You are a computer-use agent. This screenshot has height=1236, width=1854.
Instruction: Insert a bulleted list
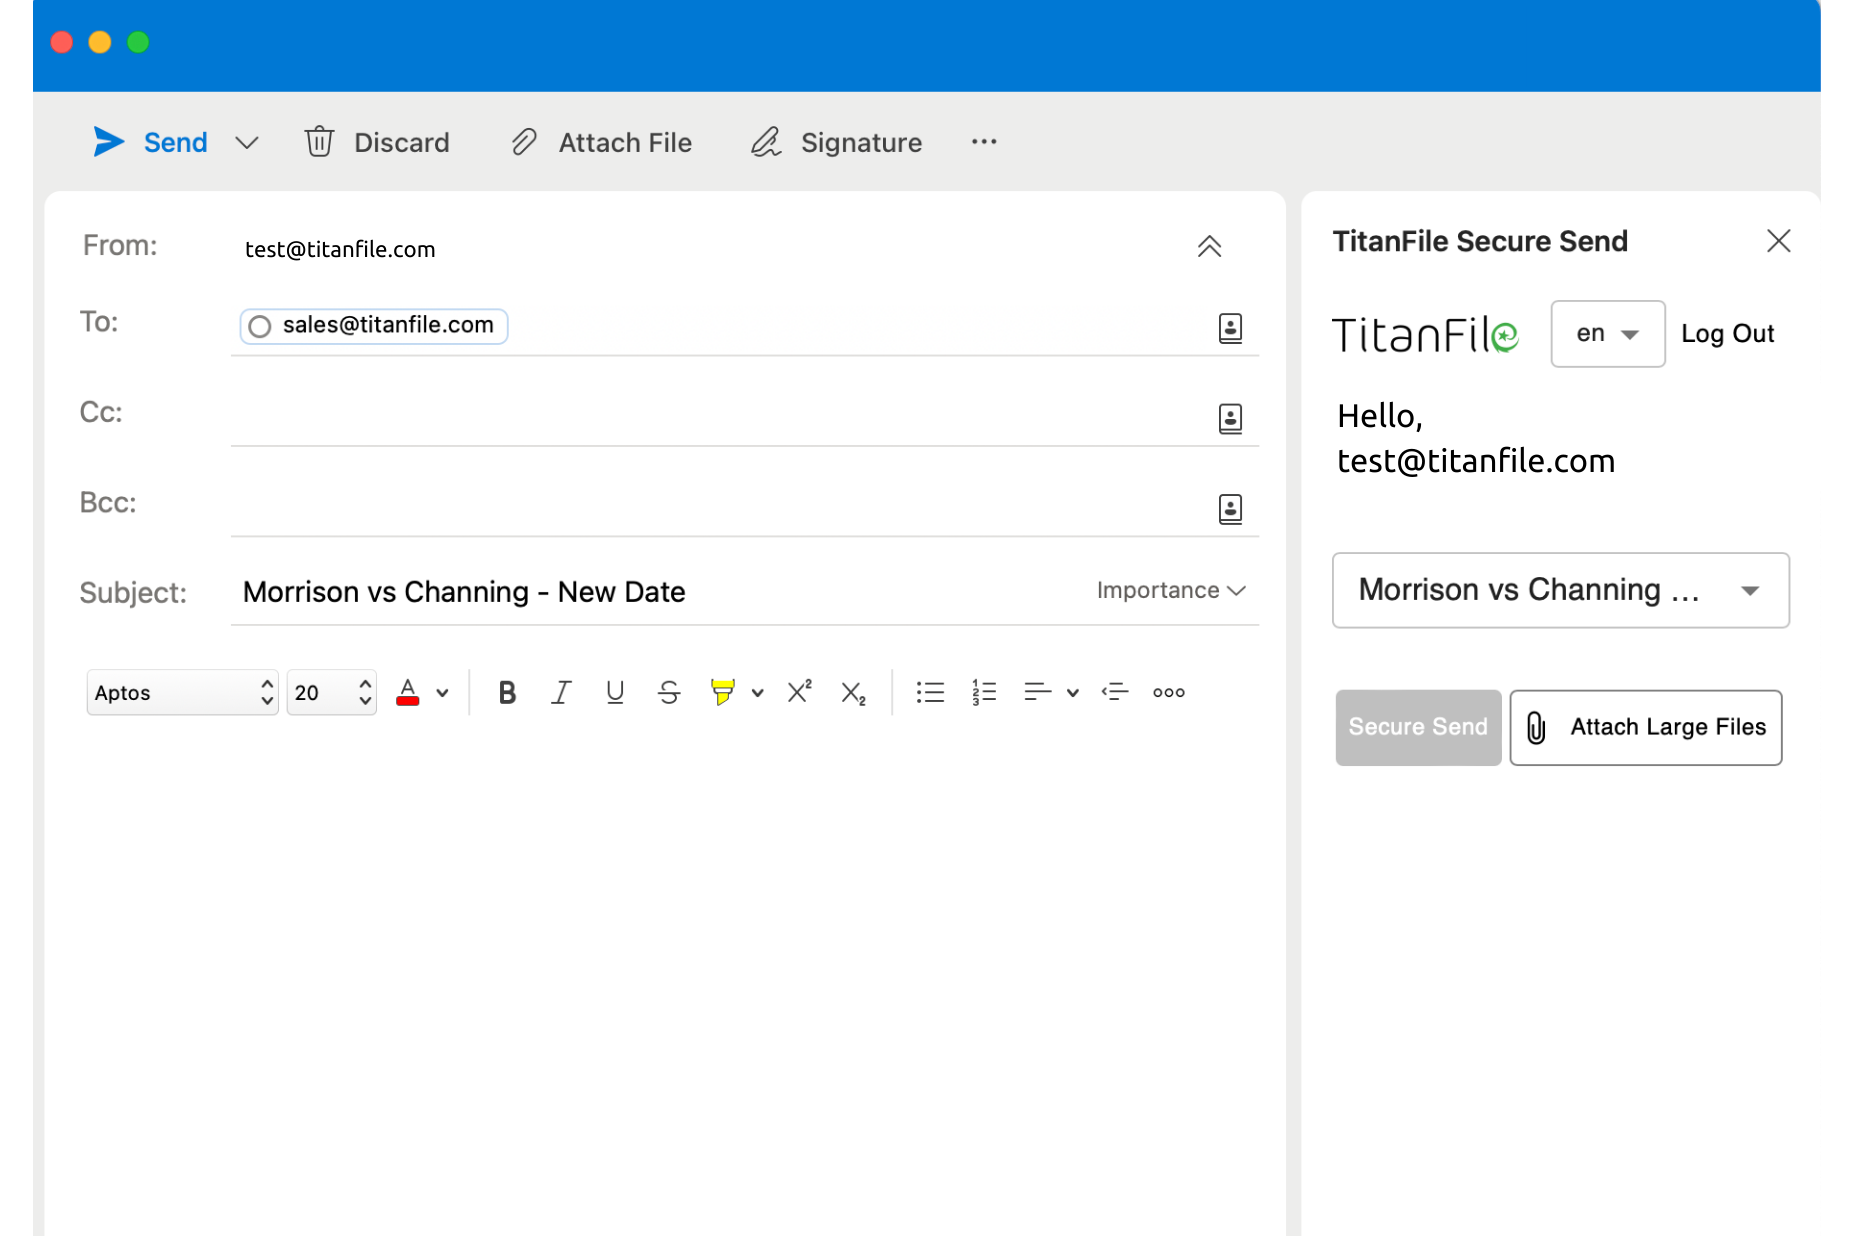click(930, 692)
